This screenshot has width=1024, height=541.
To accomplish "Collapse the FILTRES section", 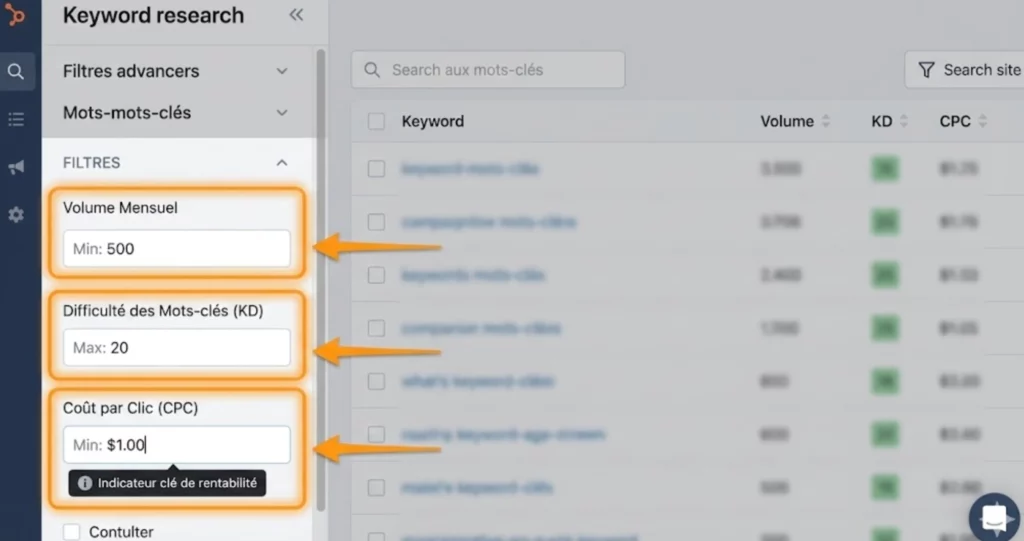I will point(282,162).
